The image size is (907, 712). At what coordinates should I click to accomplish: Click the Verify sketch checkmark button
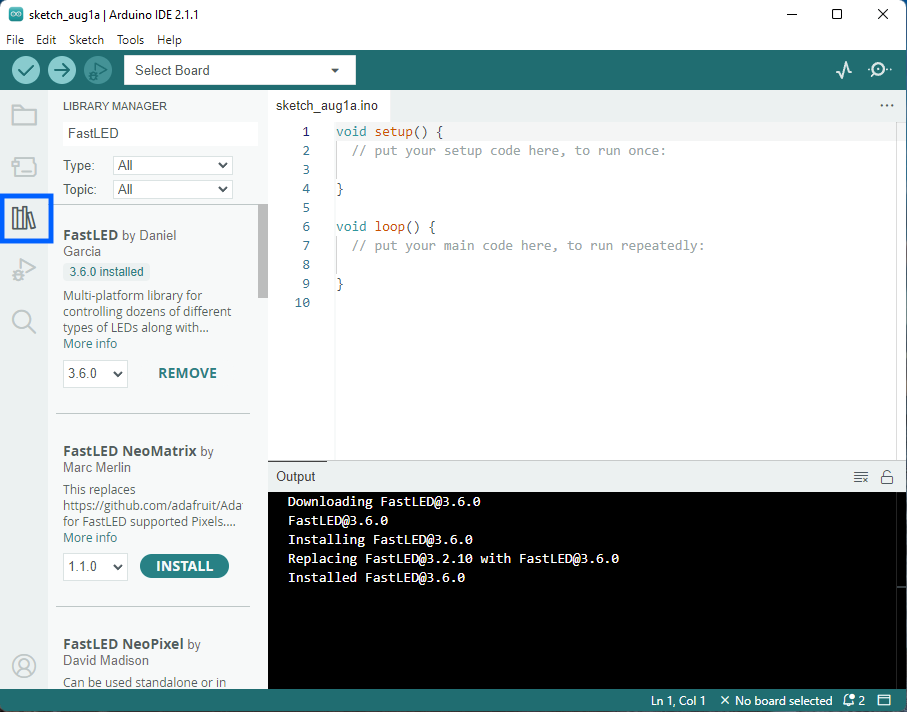tap(26, 70)
